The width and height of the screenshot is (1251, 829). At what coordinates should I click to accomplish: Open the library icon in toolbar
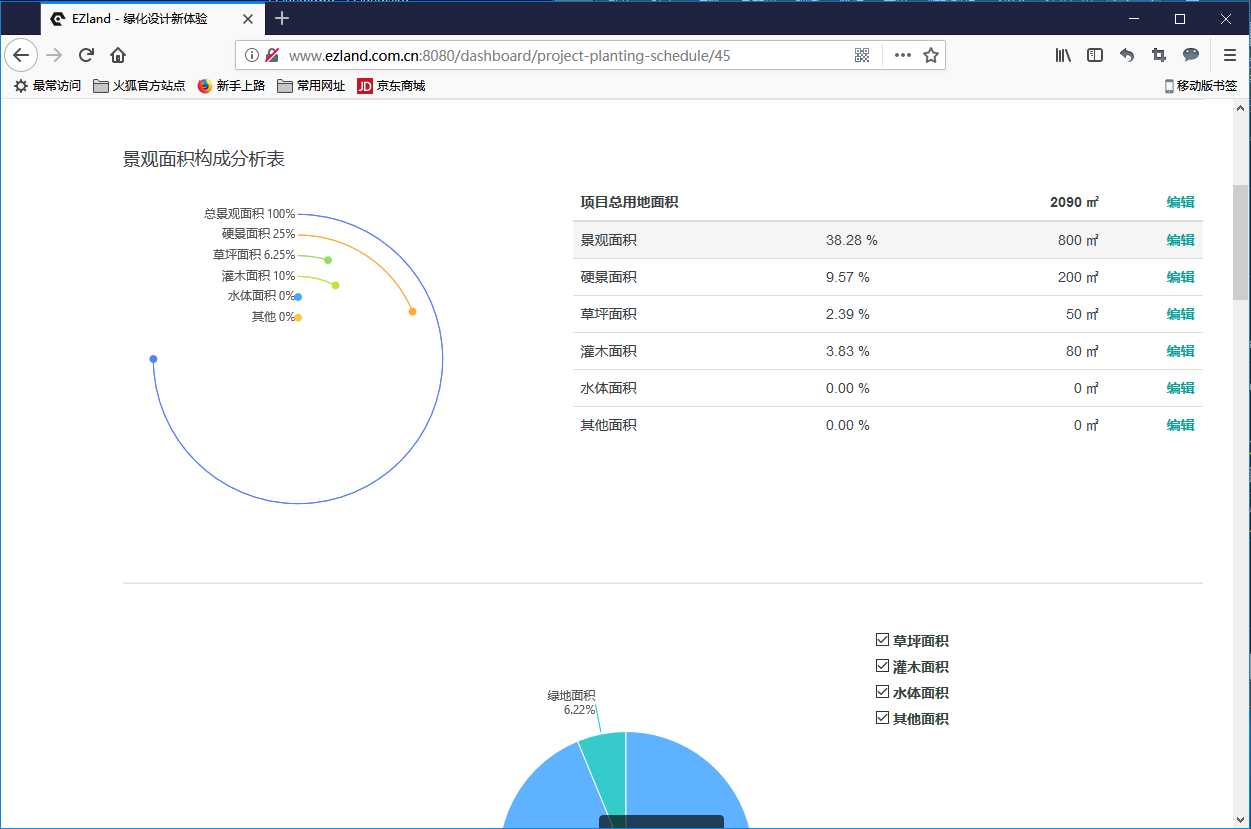pyautogui.click(x=1063, y=55)
